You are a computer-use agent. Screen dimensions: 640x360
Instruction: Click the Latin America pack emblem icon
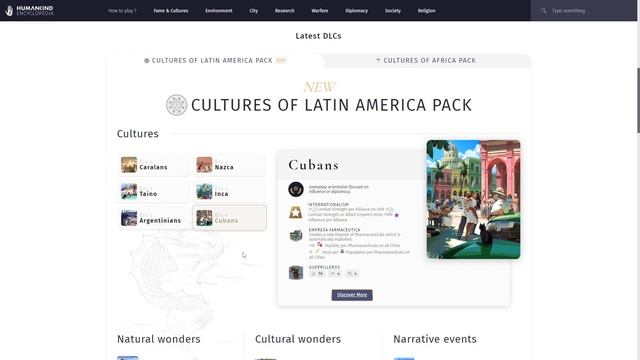(x=176, y=105)
